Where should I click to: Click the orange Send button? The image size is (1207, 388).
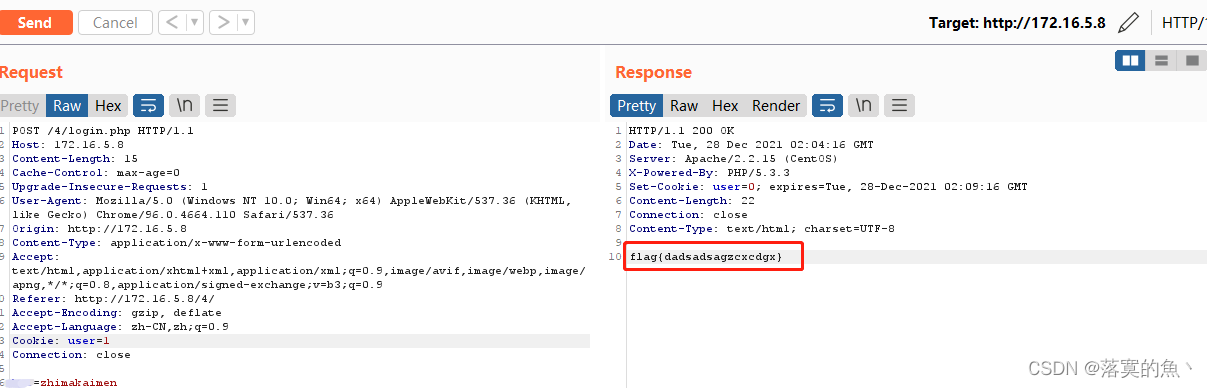pos(35,22)
